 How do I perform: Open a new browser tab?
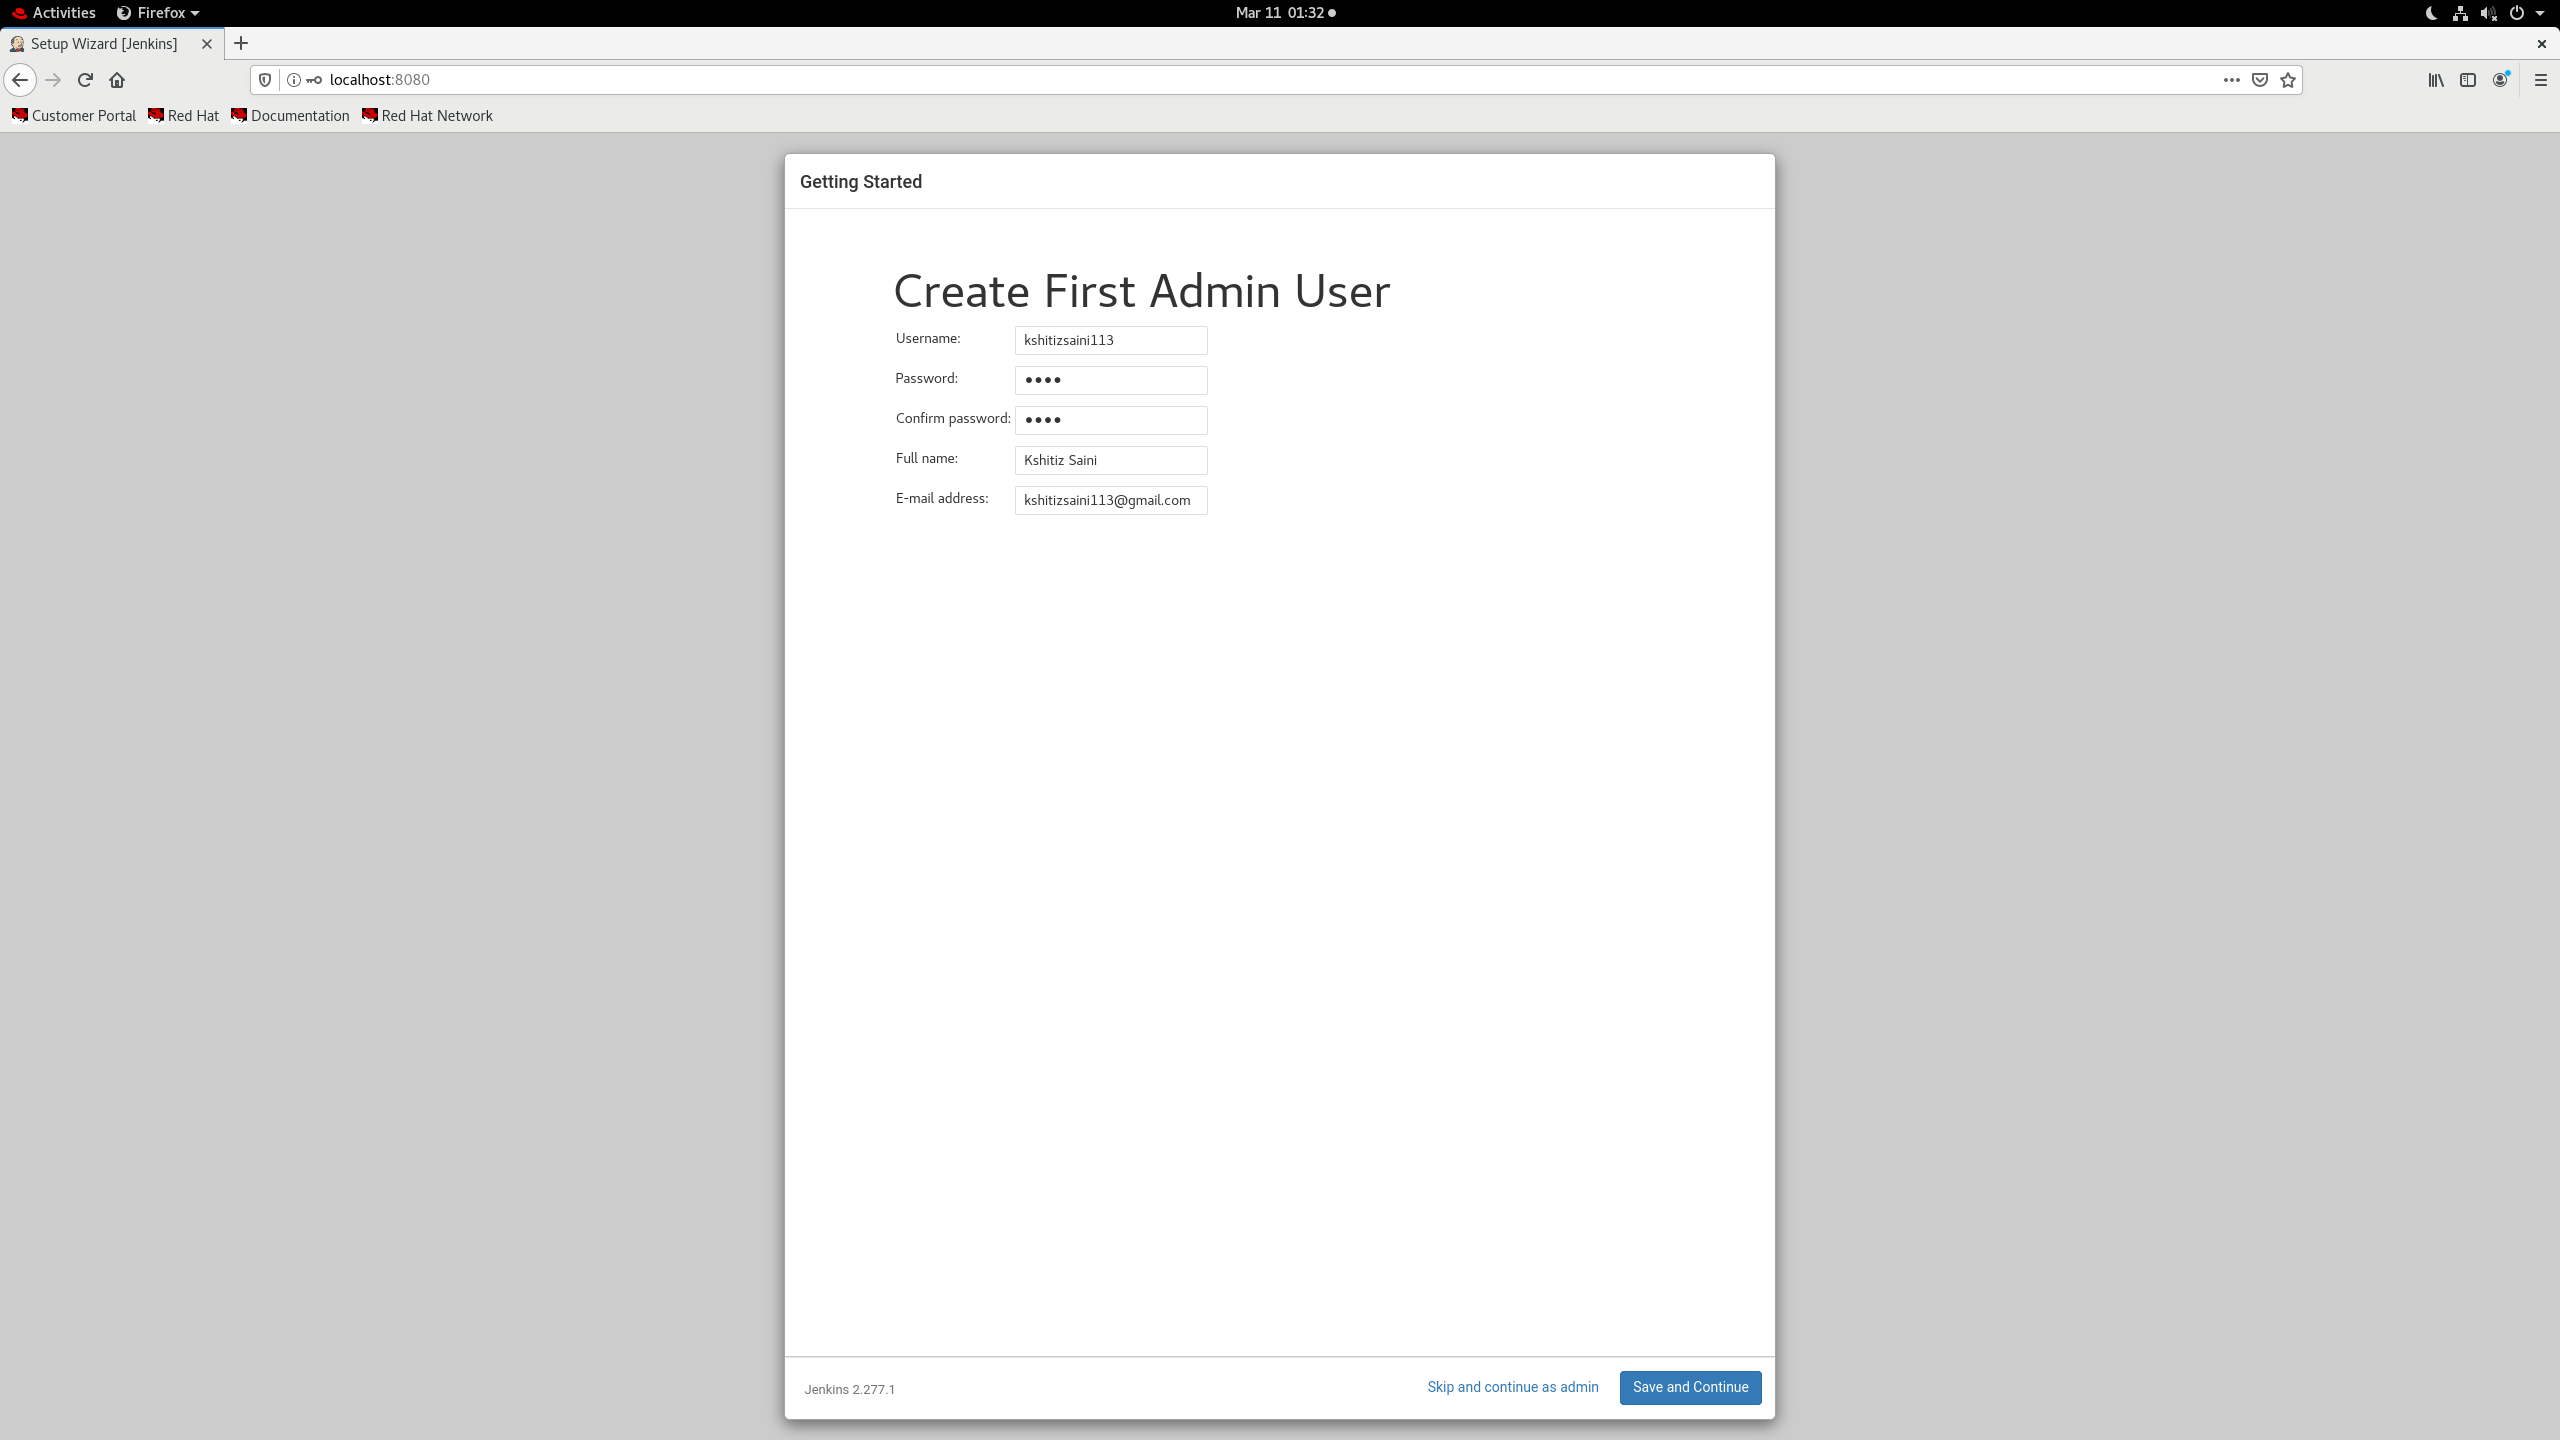[241, 44]
